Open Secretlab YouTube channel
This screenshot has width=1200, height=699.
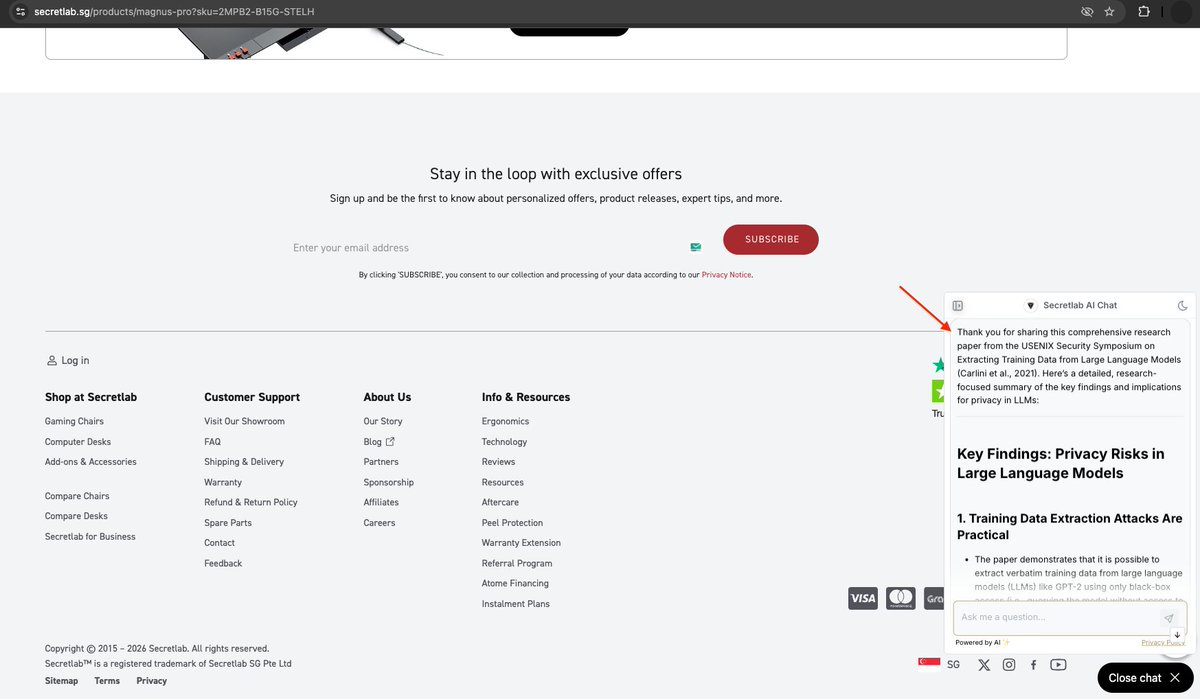point(1058,665)
